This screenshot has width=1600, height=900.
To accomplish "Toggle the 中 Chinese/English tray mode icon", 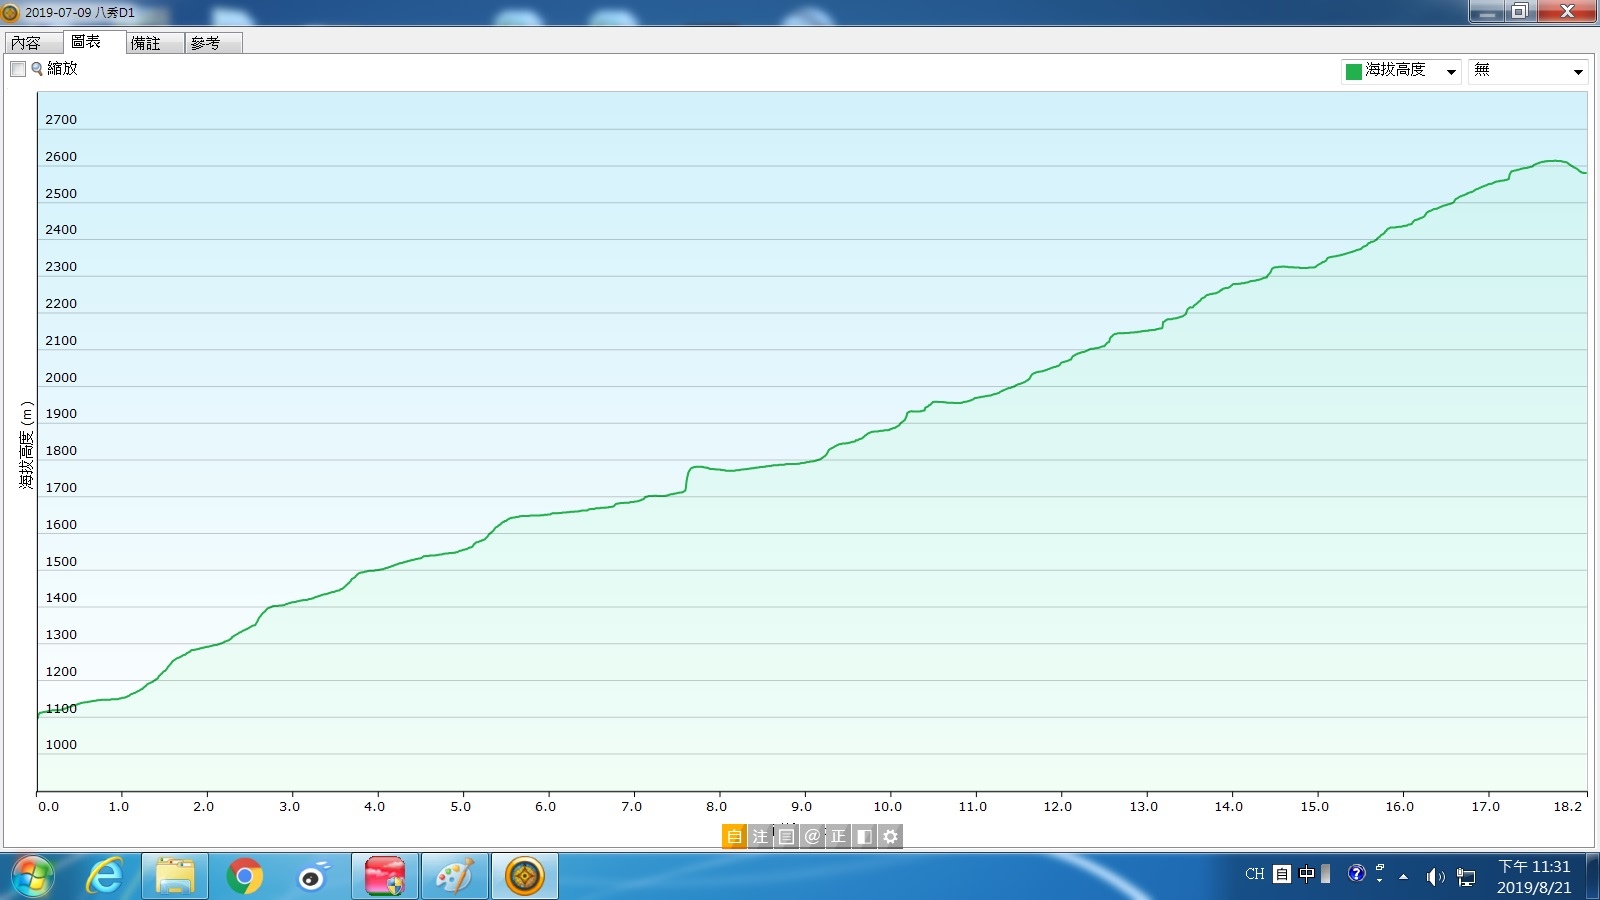I will (x=1307, y=874).
